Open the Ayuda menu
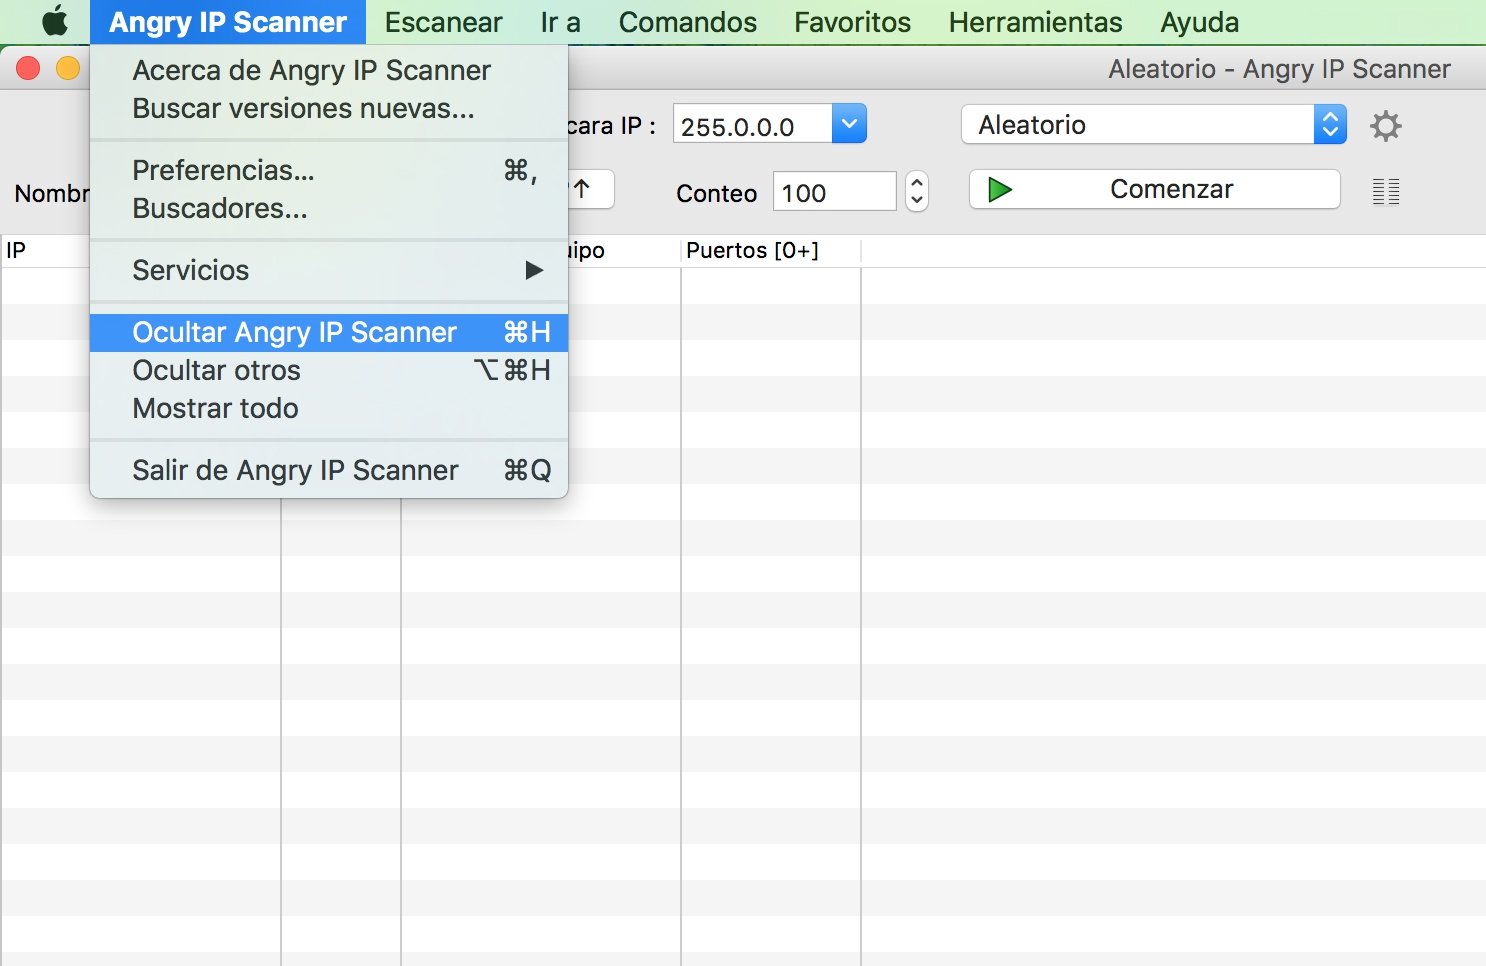The width and height of the screenshot is (1486, 966). [x=1199, y=22]
